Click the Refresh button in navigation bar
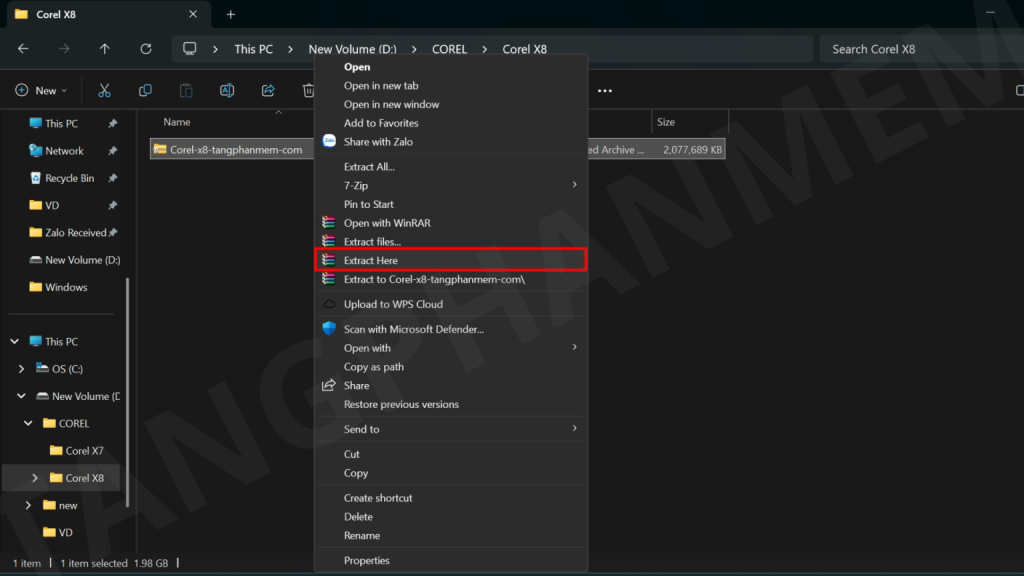 pyautogui.click(x=146, y=49)
